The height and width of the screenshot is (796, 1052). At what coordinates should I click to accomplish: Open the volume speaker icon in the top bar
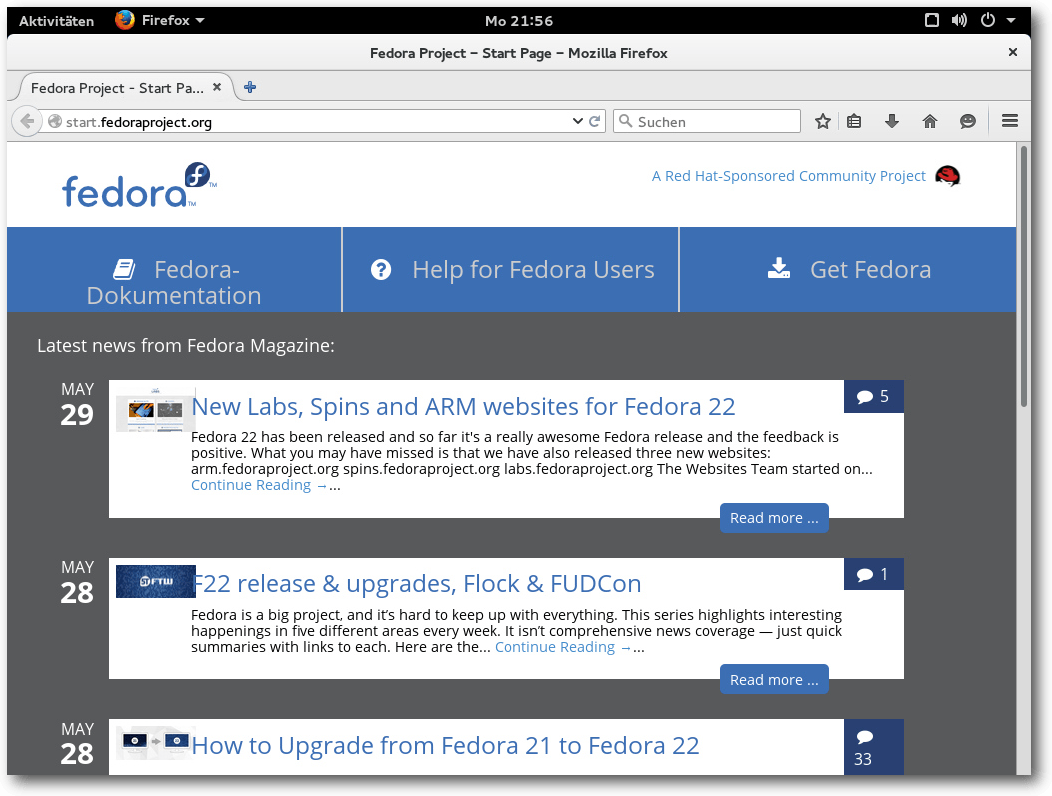tap(959, 20)
